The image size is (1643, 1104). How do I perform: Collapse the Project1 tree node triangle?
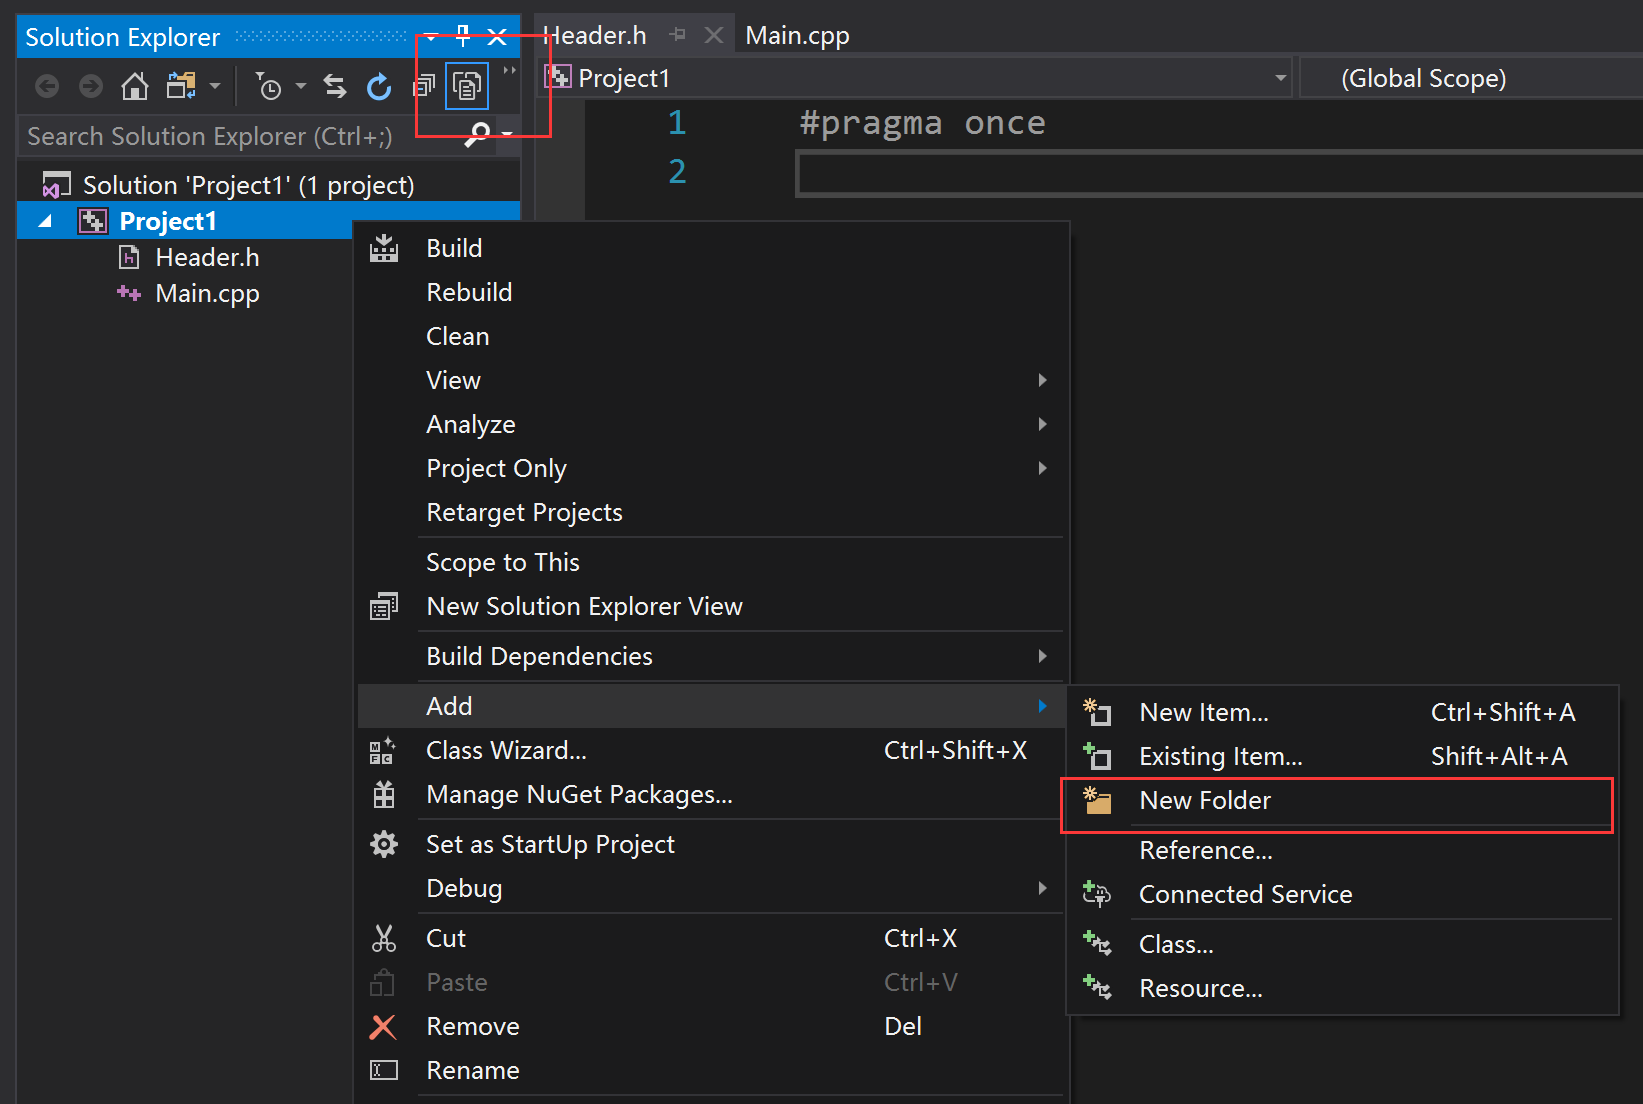coord(45,221)
